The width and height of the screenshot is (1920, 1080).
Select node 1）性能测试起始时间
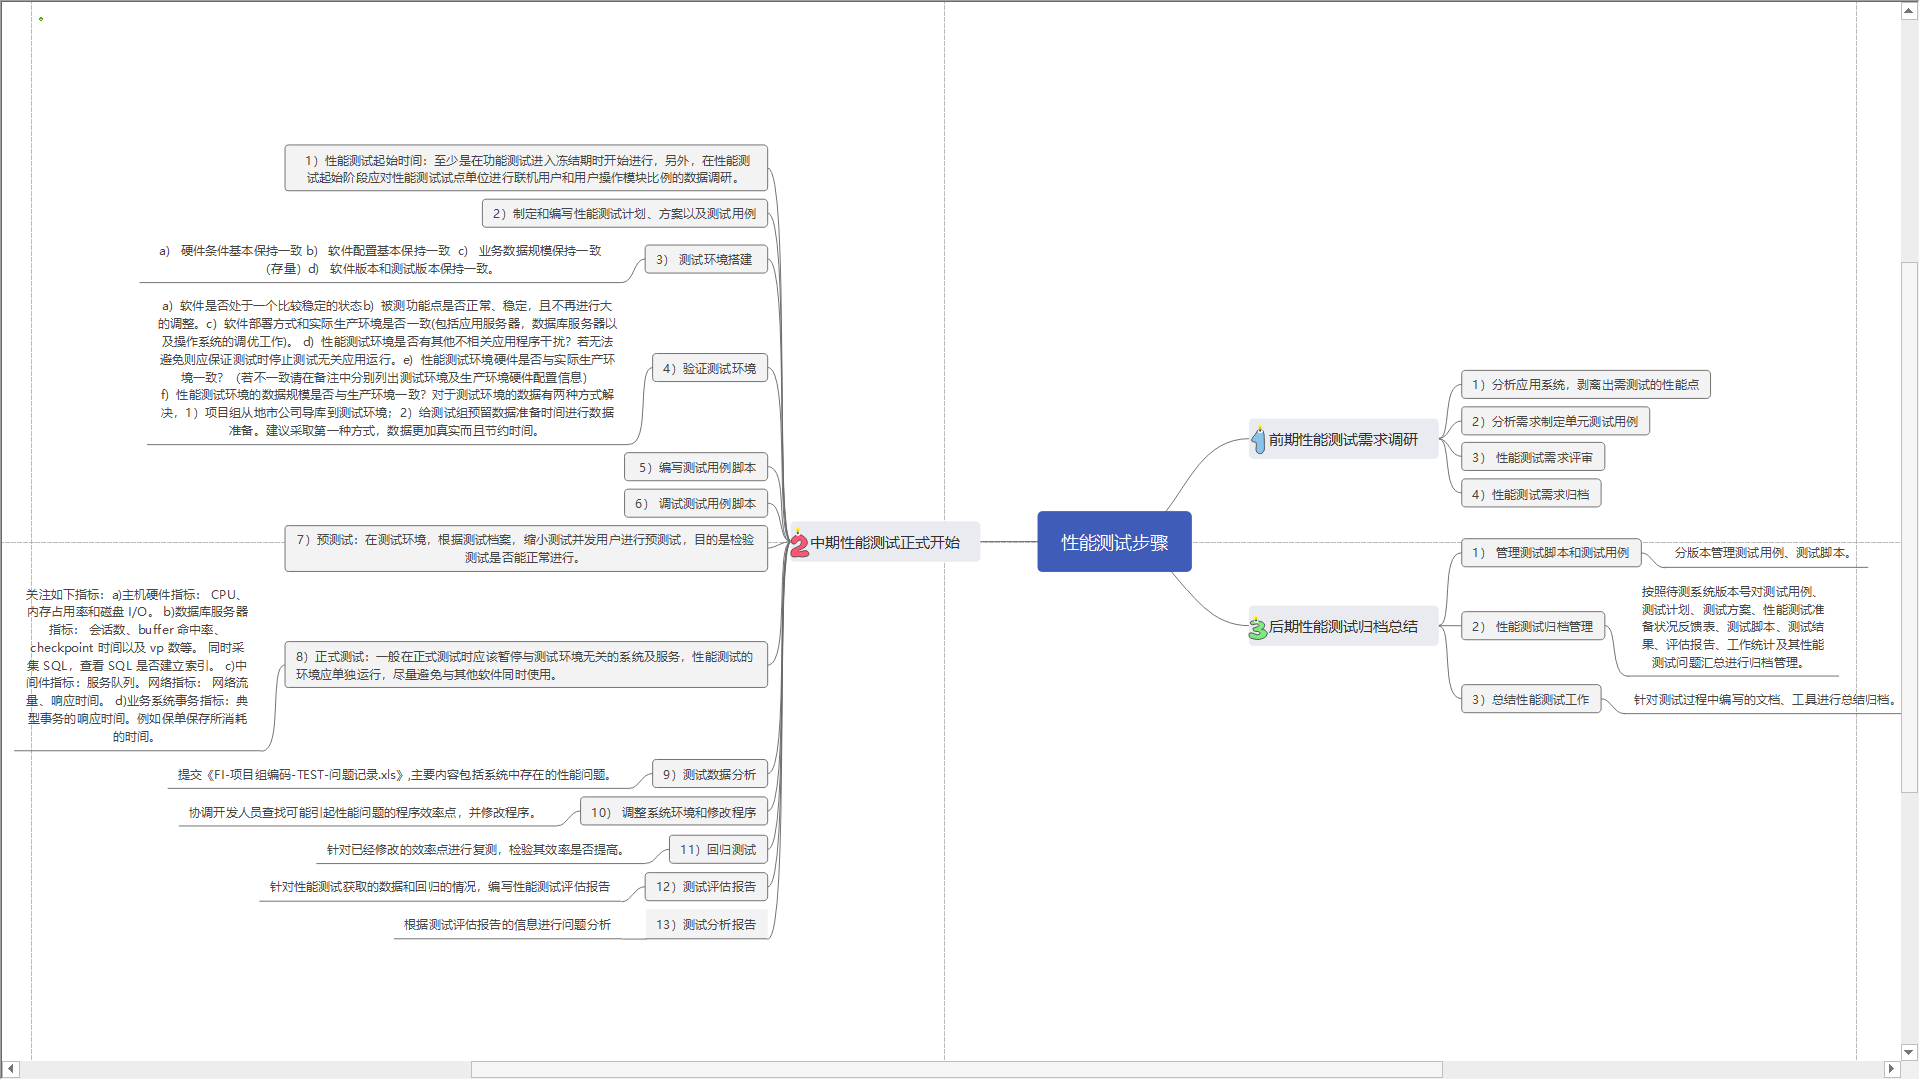526,169
